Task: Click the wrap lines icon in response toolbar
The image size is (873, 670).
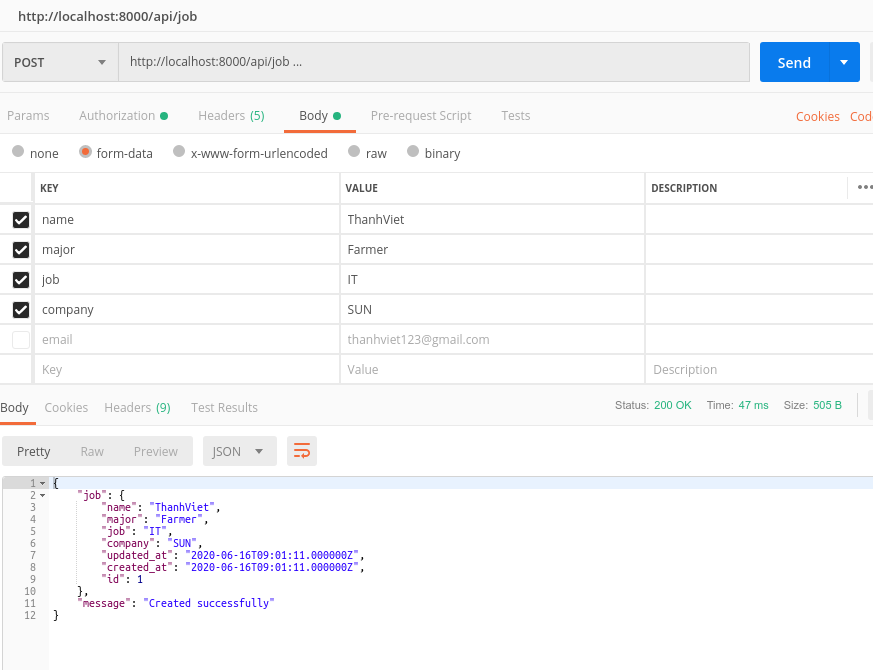Action: [x=301, y=451]
